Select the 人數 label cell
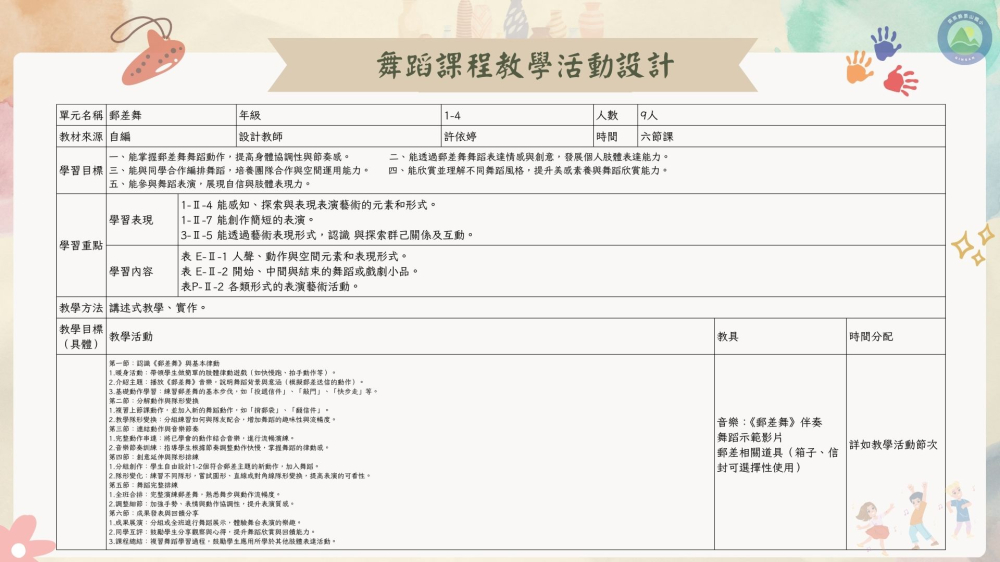 click(615, 115)
